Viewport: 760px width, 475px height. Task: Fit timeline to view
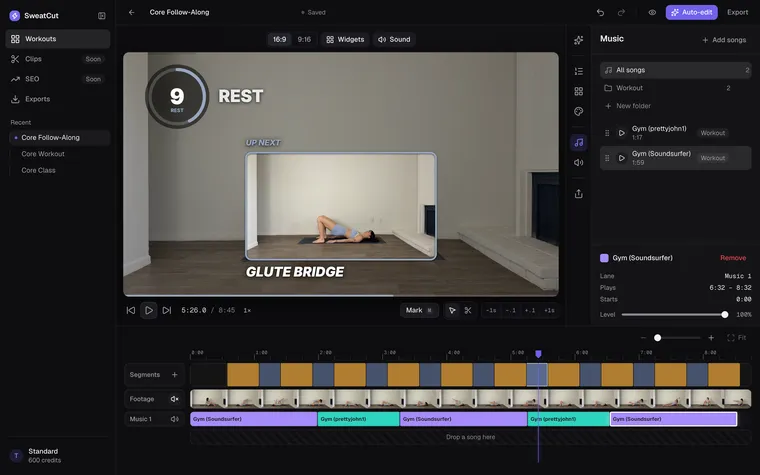point(737,338)
